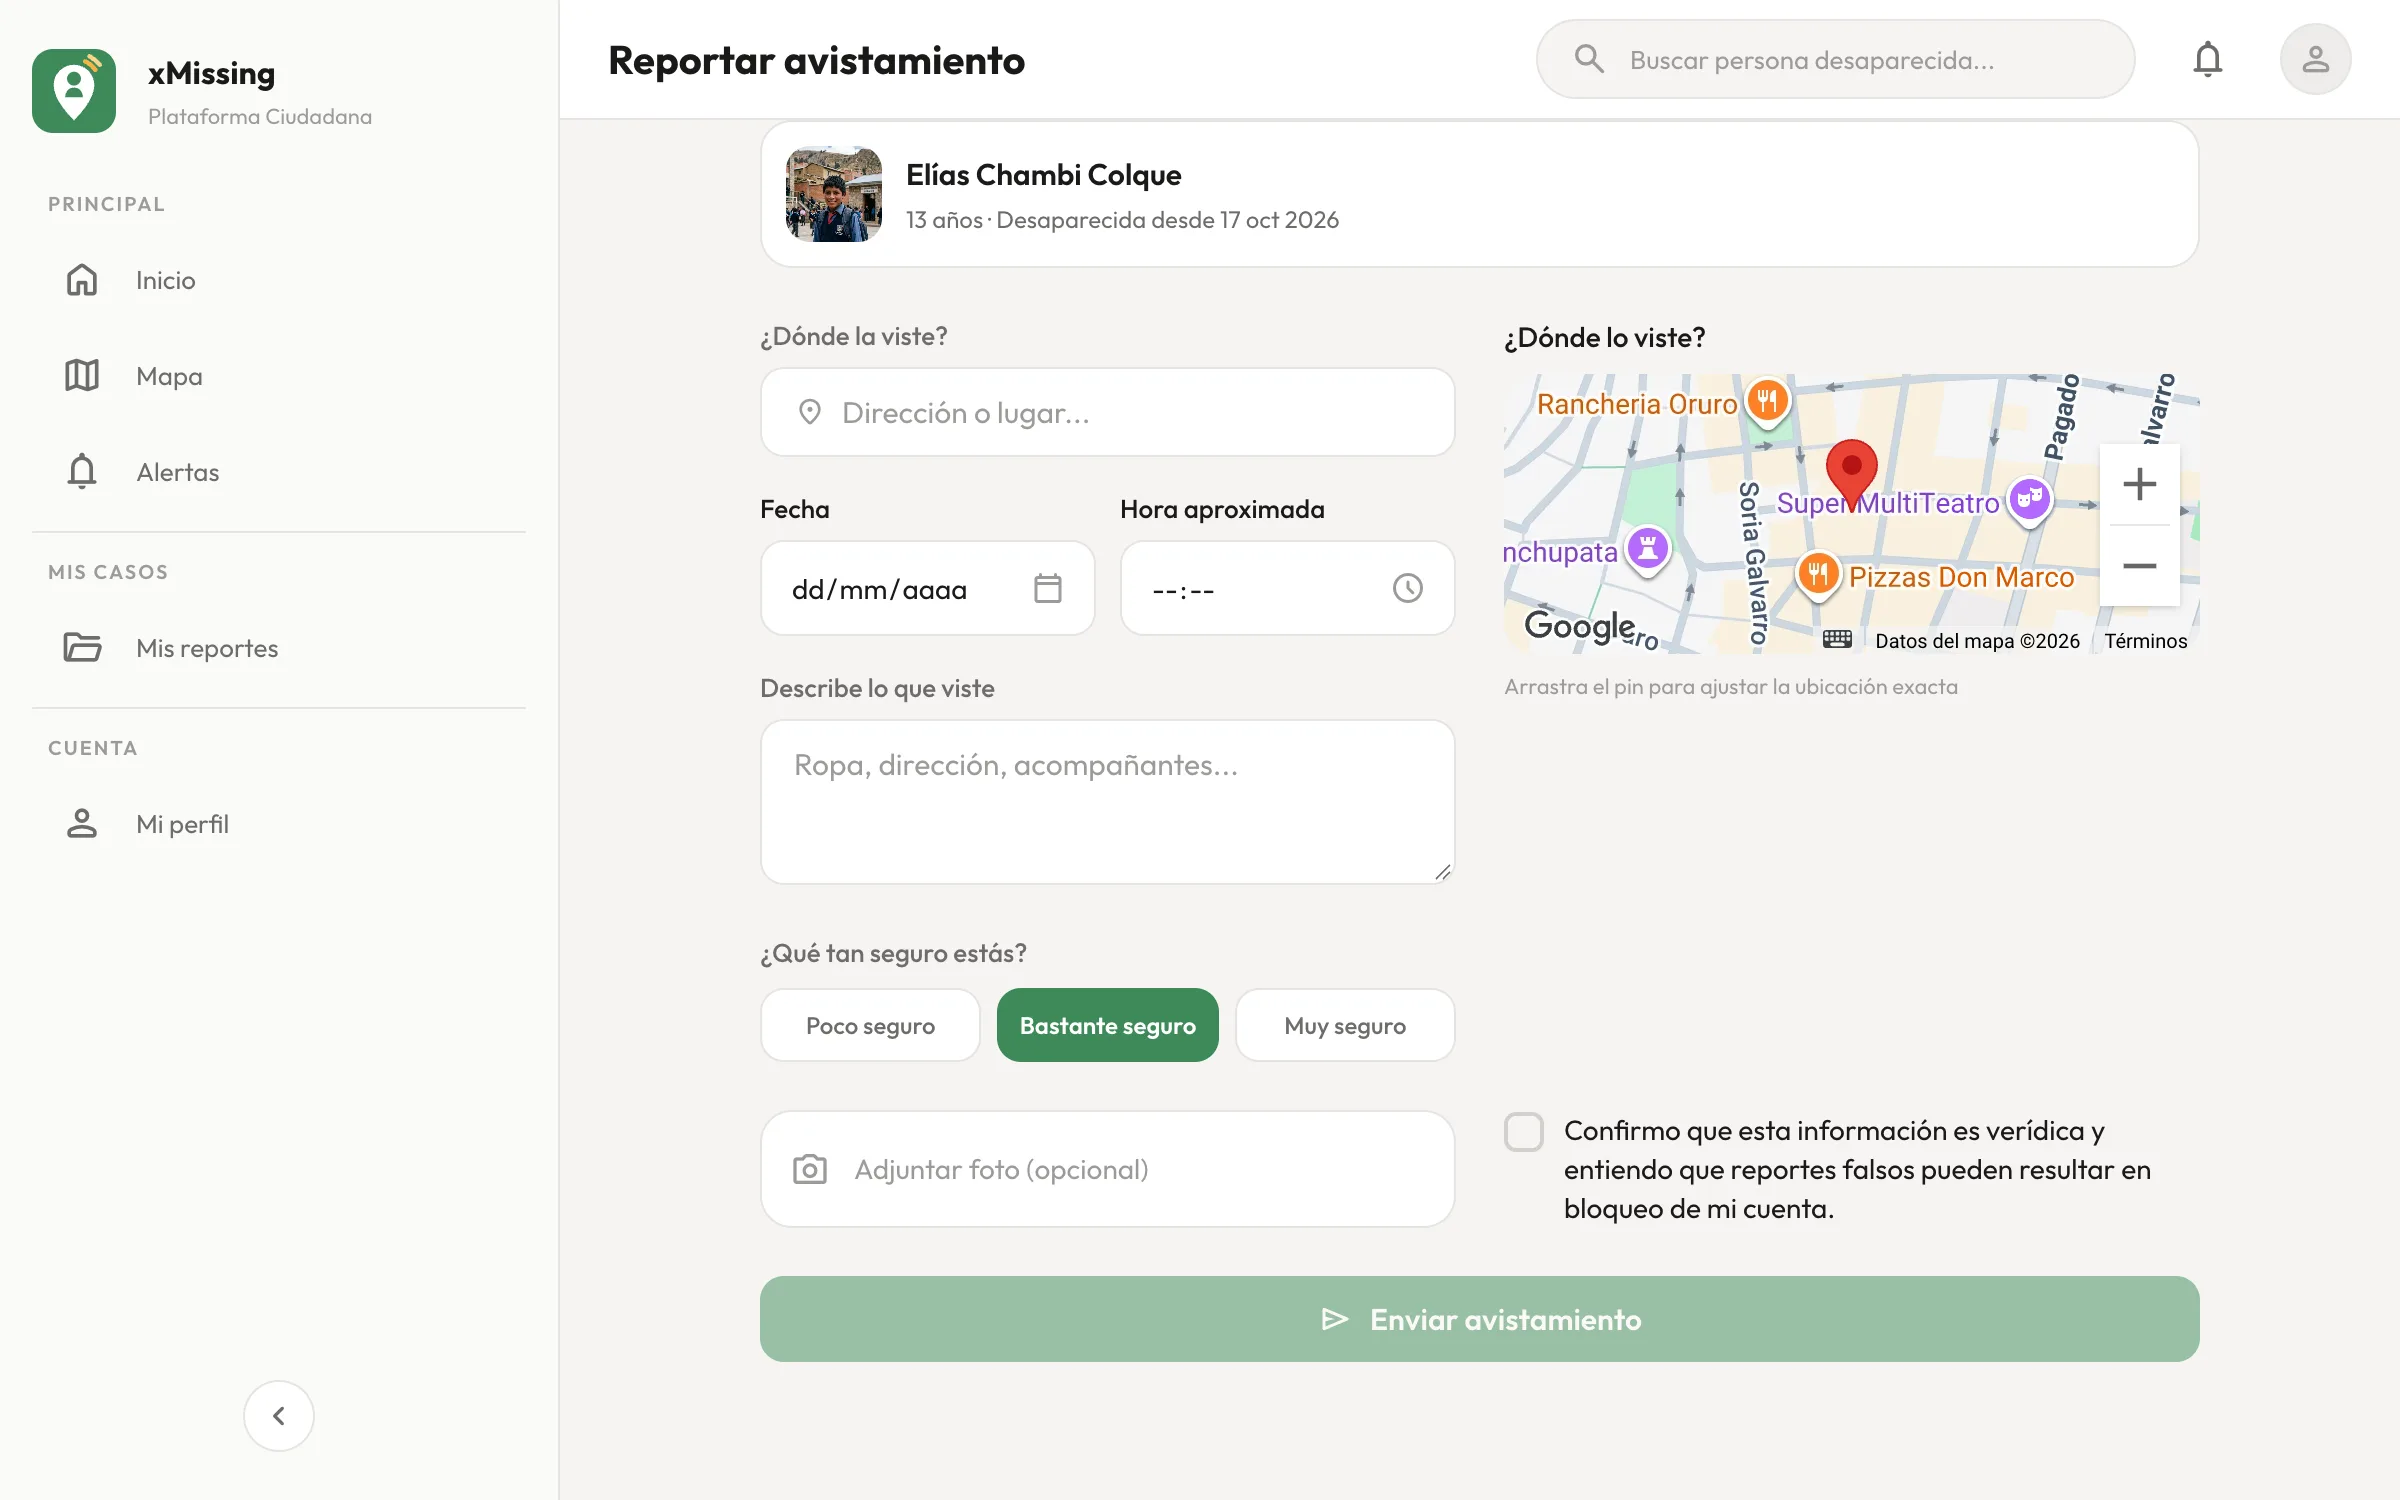The height and width of the screenshot is (1500, 2400).
Task: Select Bastante seguro confidence option
Action: pos(1107,1025)
